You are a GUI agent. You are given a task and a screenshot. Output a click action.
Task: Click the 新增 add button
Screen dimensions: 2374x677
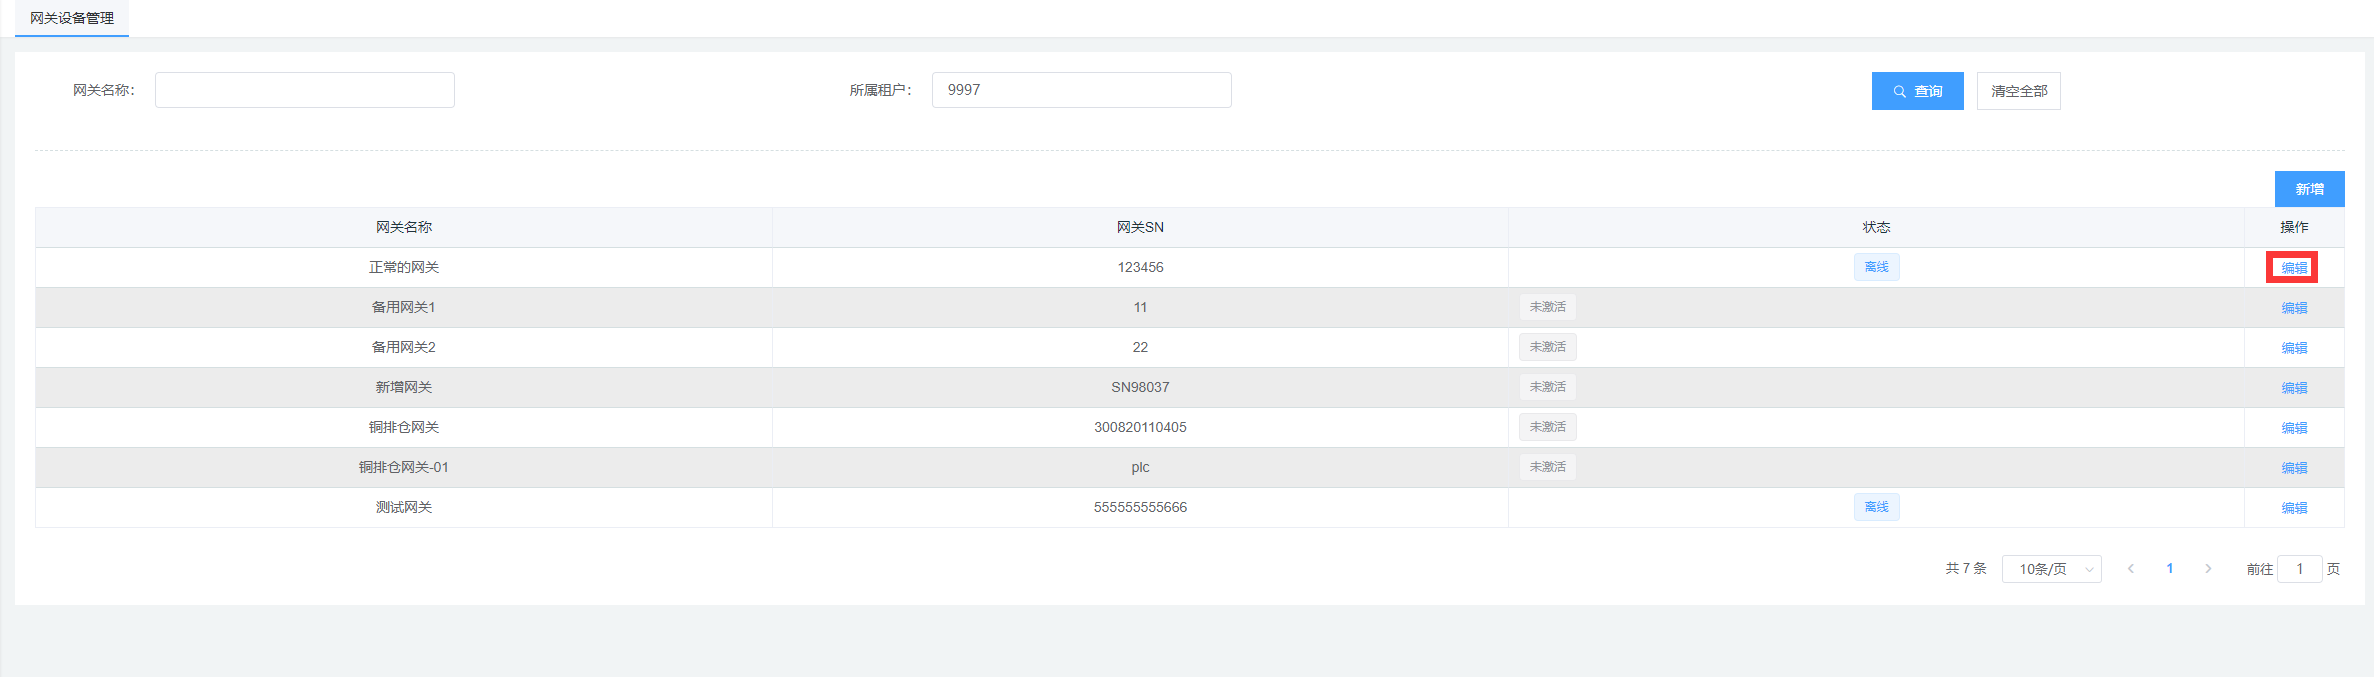tap(2309, 189)
